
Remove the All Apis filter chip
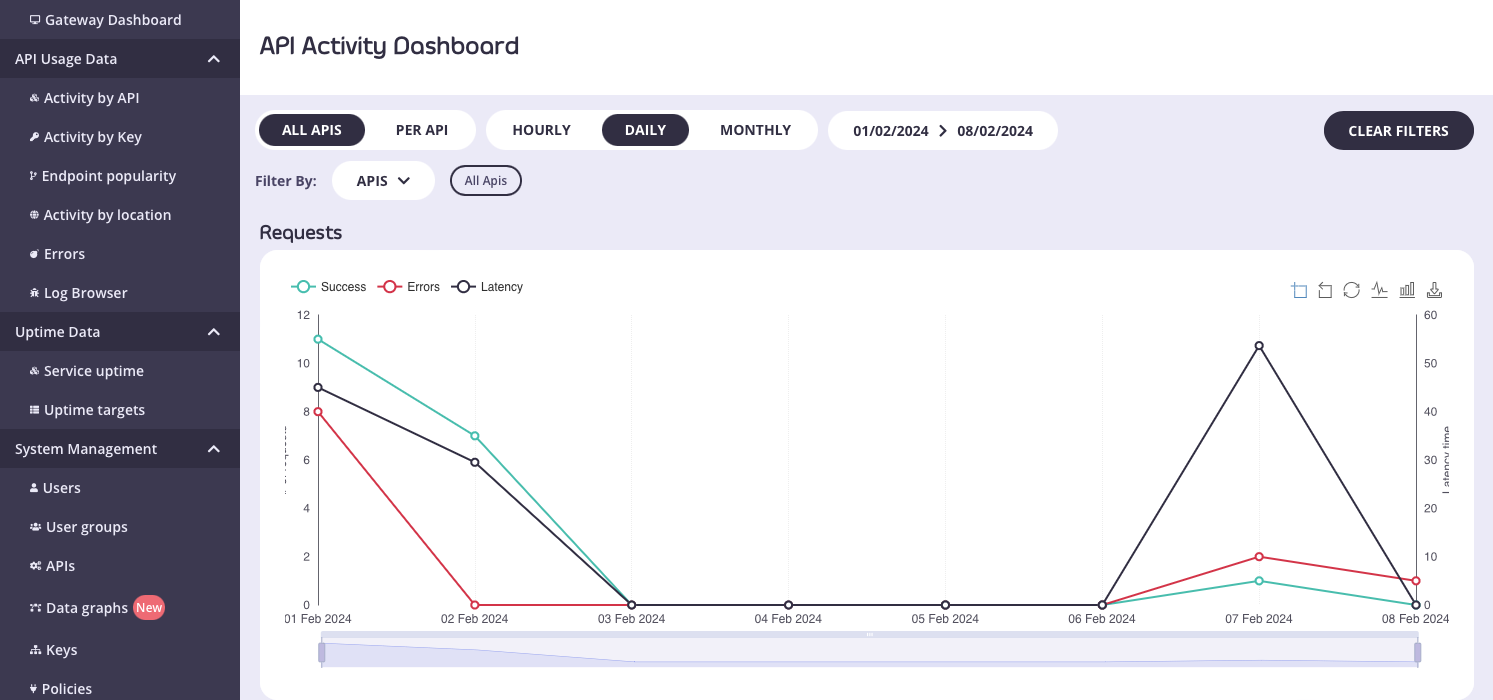[486, 180]
